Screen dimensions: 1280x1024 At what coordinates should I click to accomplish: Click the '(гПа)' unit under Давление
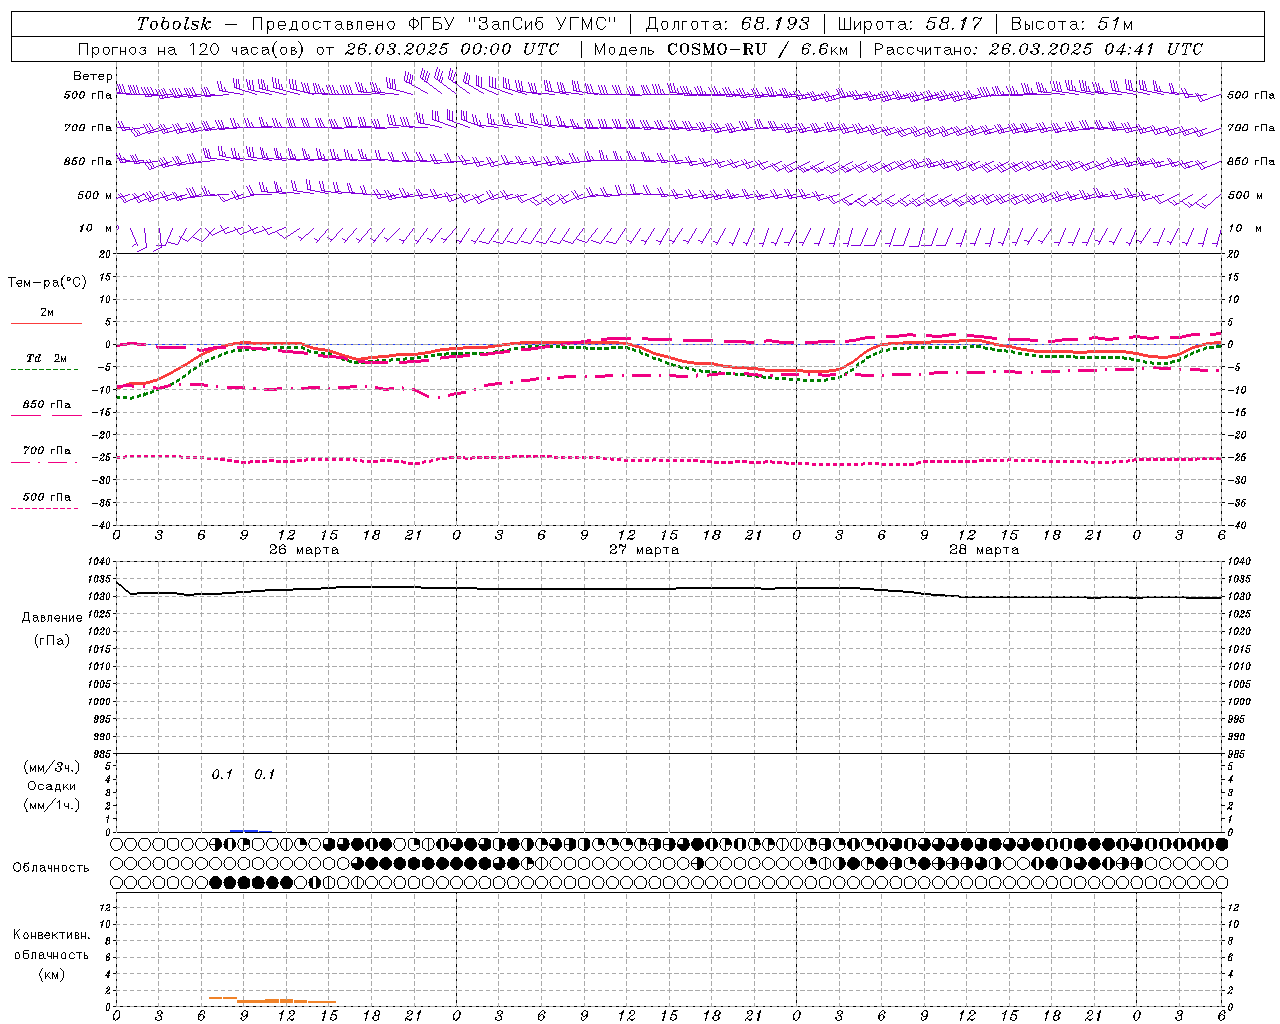[52, 640]
